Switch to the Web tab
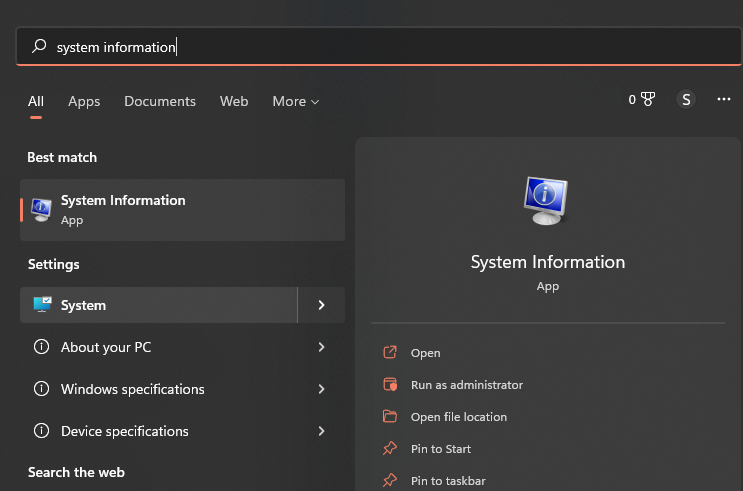This screenshot has width=743, height=491. click(234, 101)
